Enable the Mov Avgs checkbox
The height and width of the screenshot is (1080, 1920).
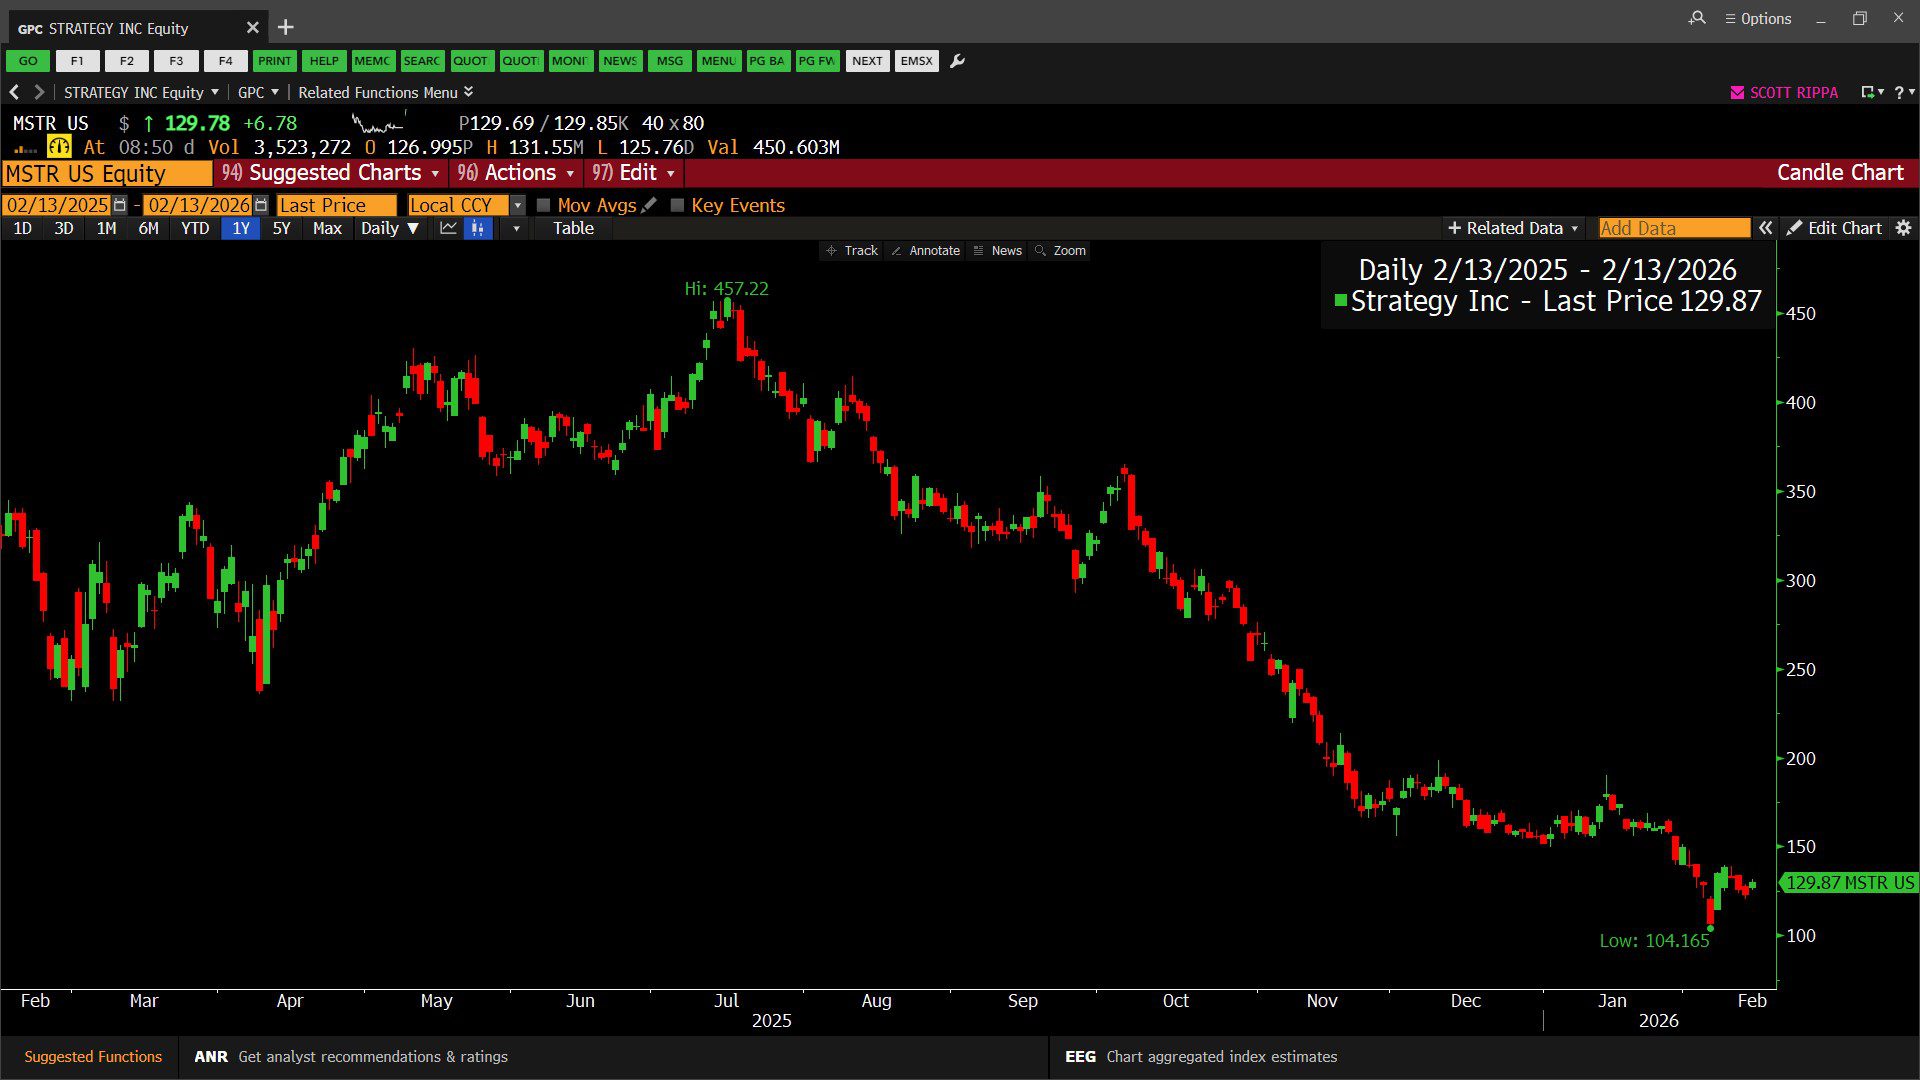(x=543, y=205)
